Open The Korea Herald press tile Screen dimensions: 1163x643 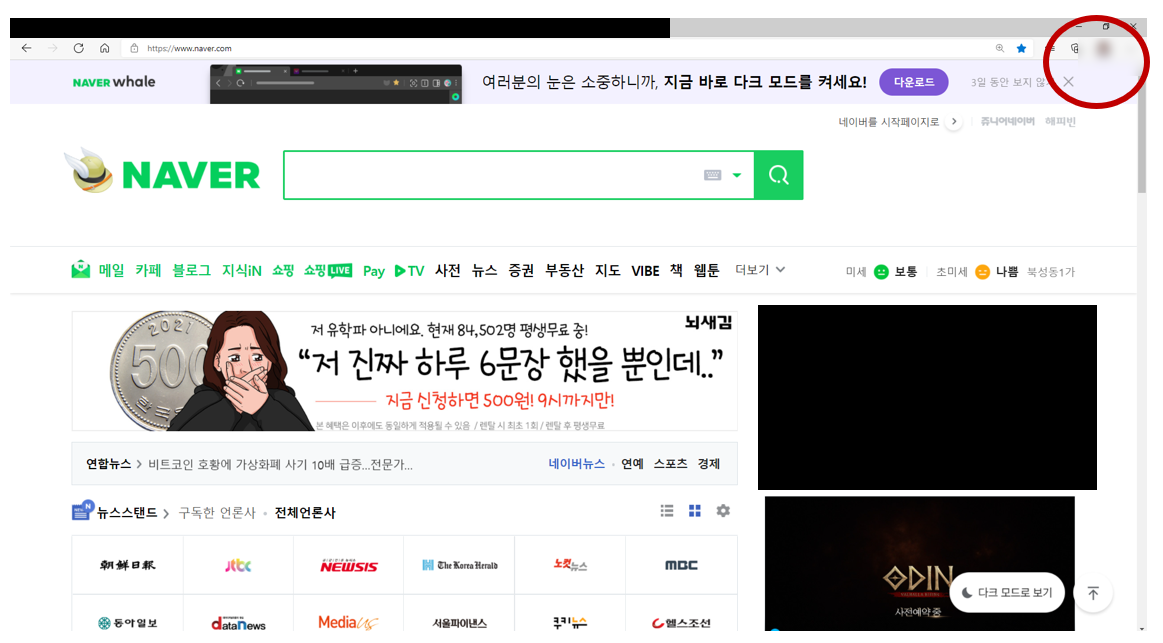click(x=459, y=565)
